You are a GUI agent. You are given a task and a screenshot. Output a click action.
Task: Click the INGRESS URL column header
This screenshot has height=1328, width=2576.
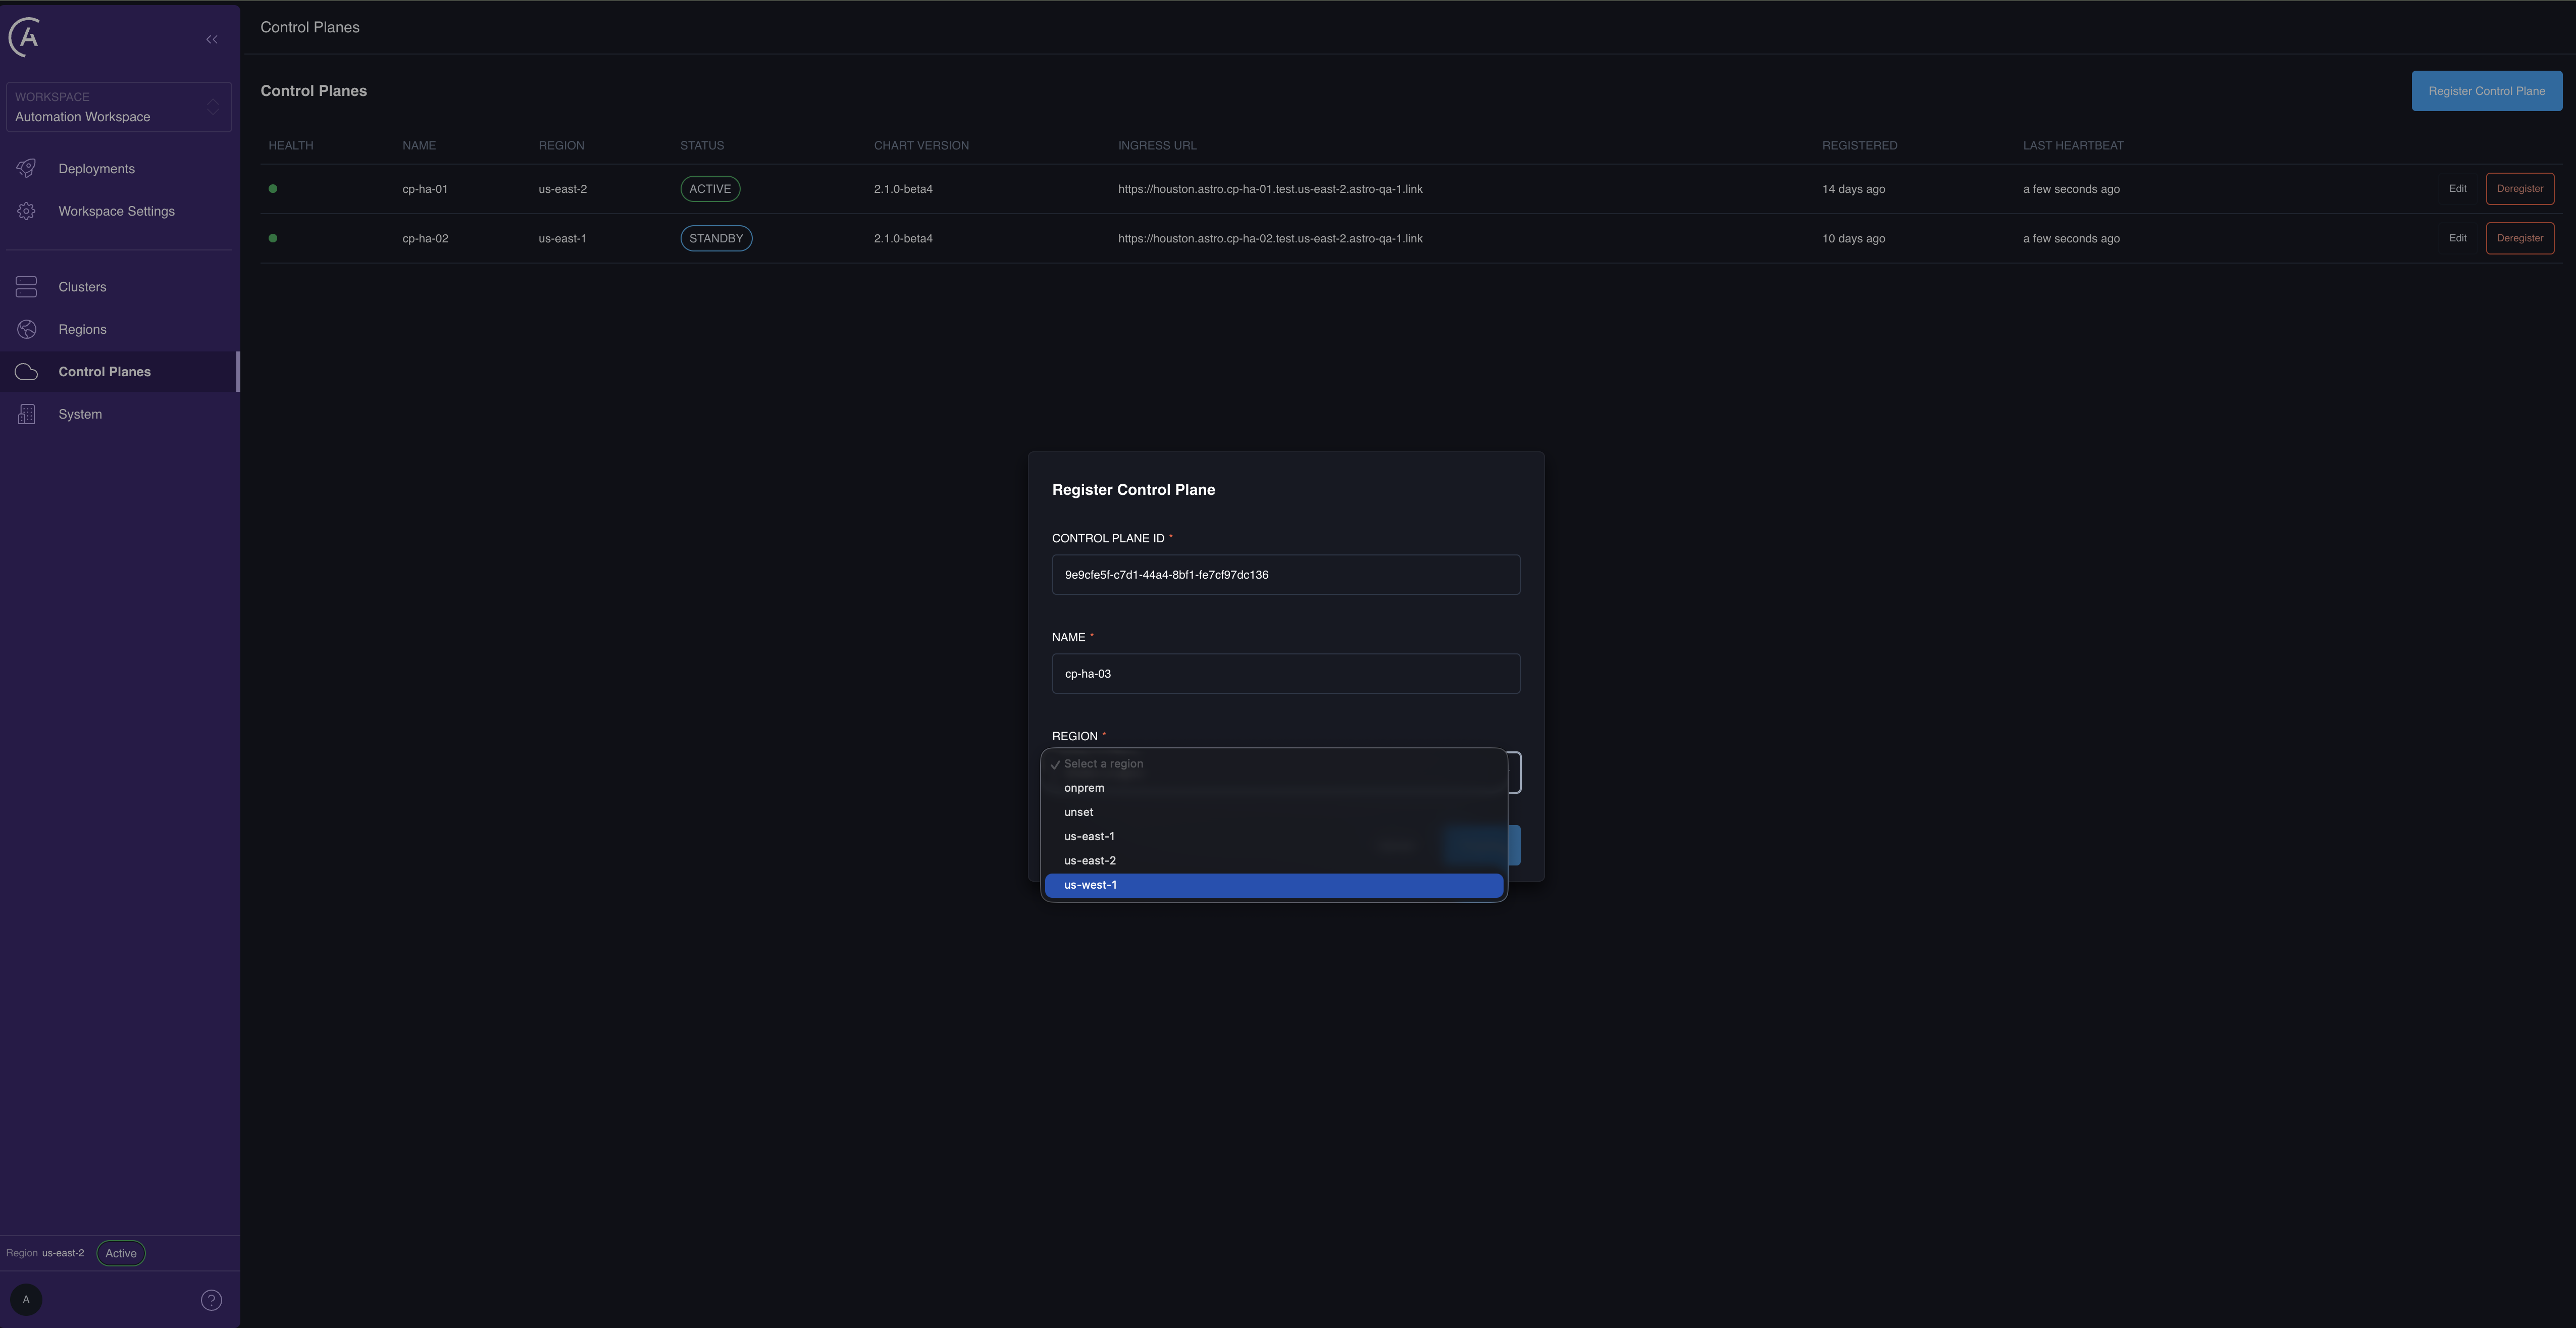pyautogui.click(x=1157, y=146)
